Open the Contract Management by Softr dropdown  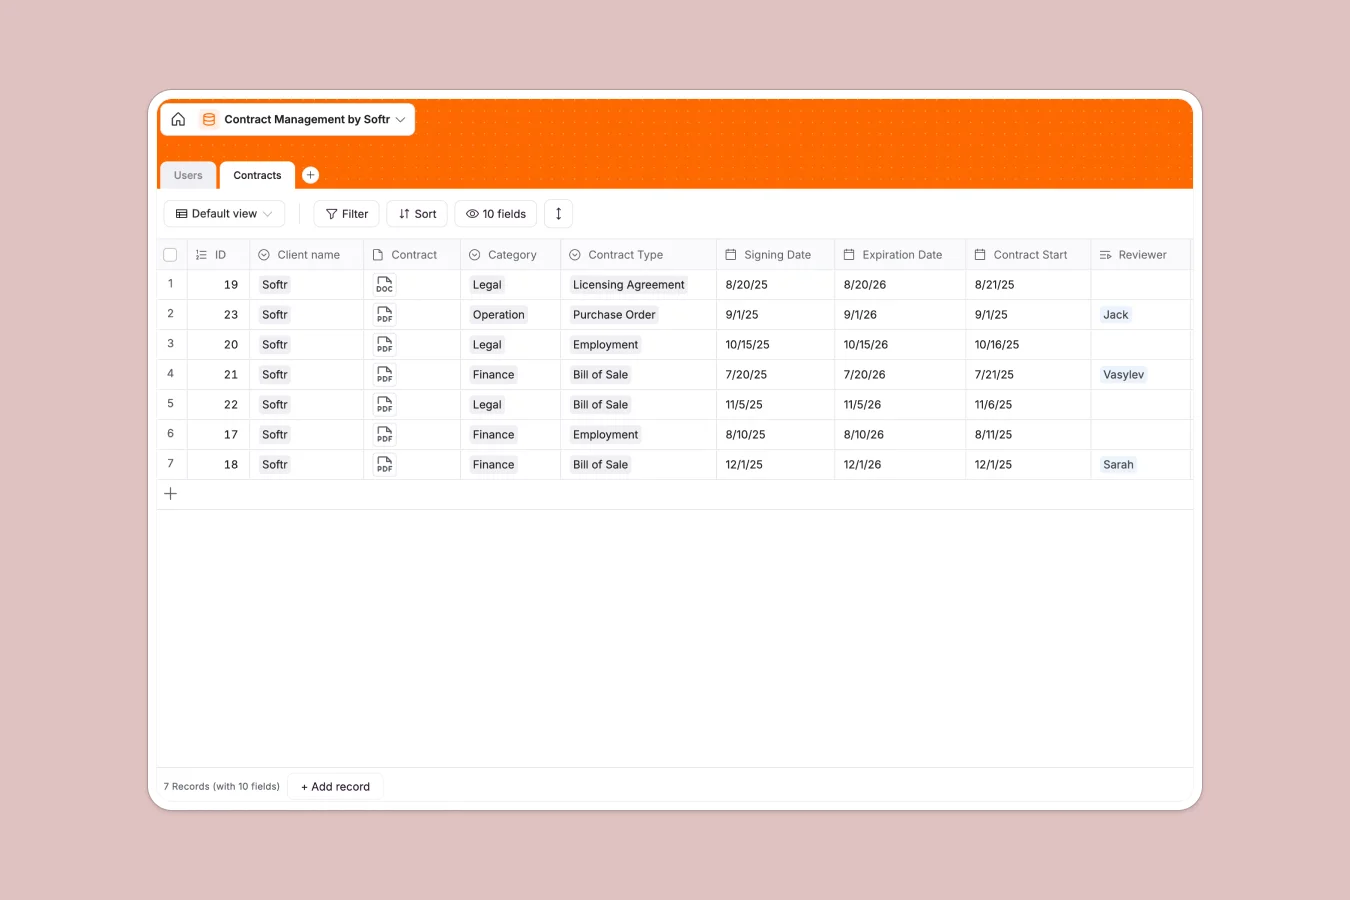click(400, 119)
